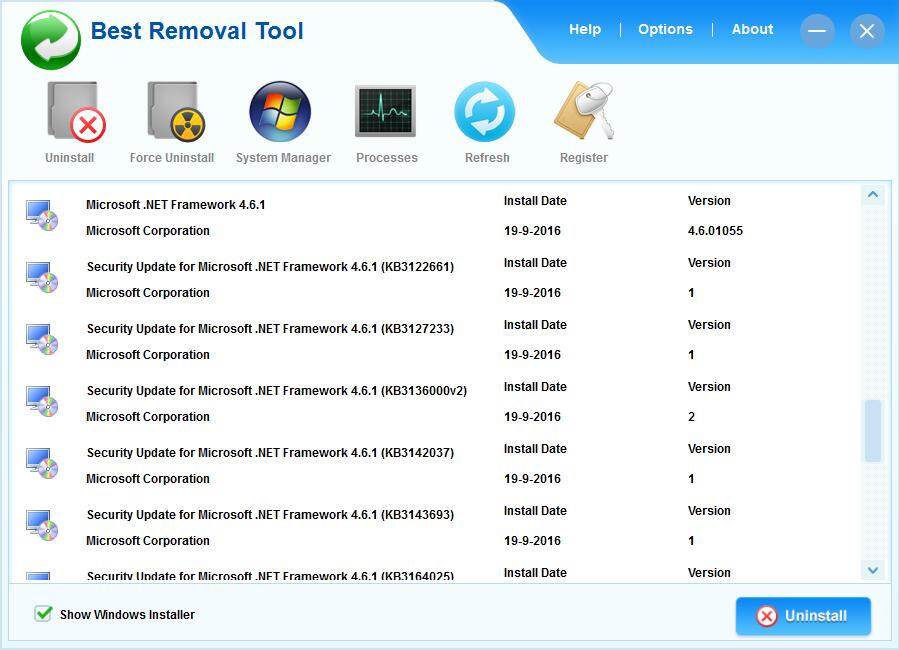Select the Security Update (KB3127233) entry name
899x650 pixels.
point(270,328)
